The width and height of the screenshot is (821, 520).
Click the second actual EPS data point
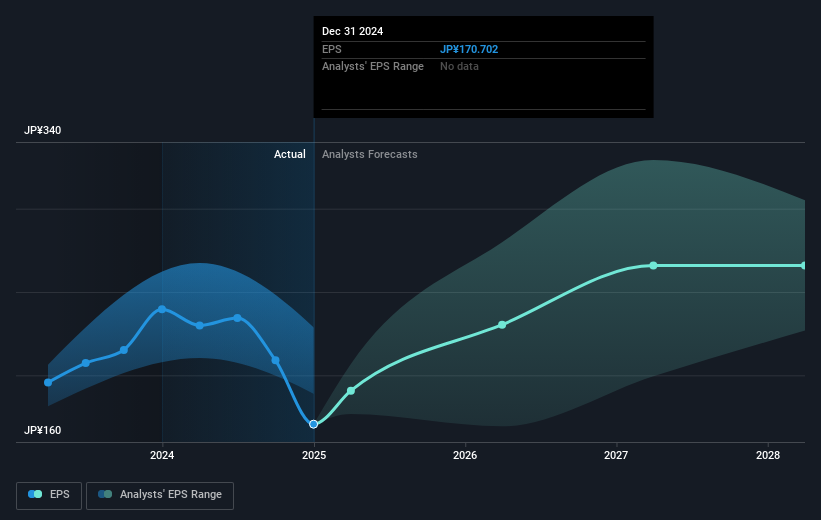(x=86, y=363)
